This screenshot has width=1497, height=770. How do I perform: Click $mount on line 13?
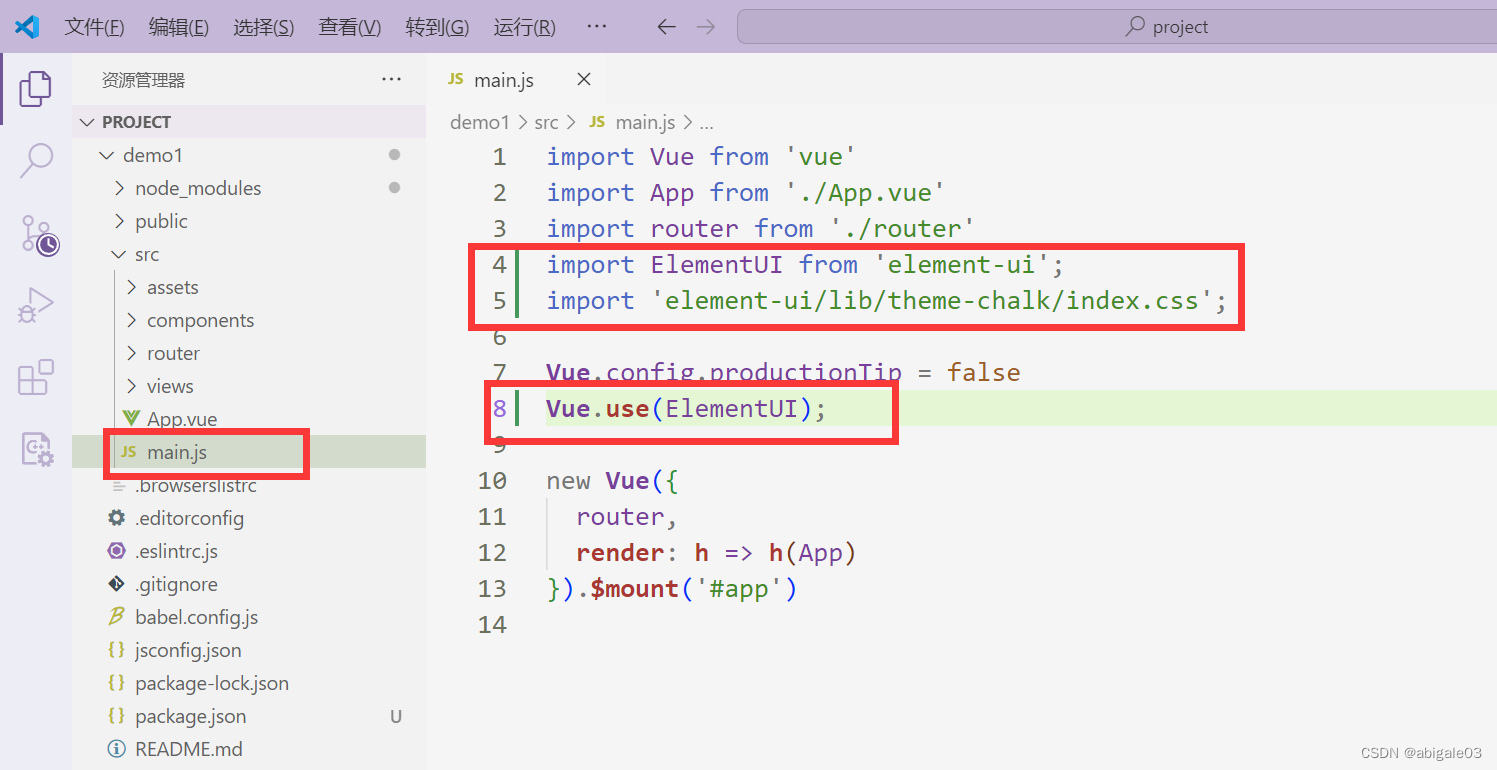pos(634,589)
